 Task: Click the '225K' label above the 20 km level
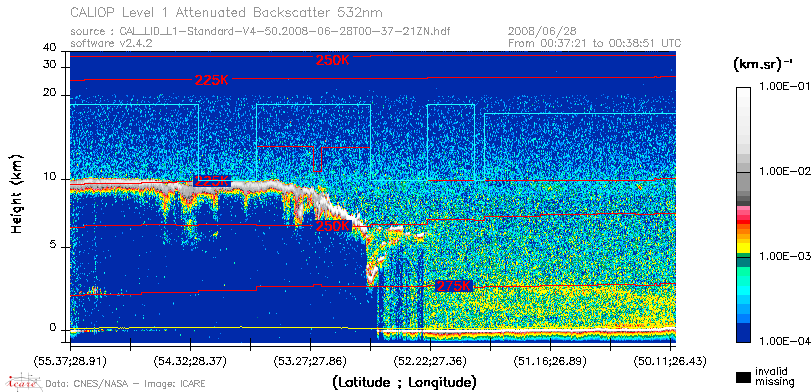(x=212, y=80)
